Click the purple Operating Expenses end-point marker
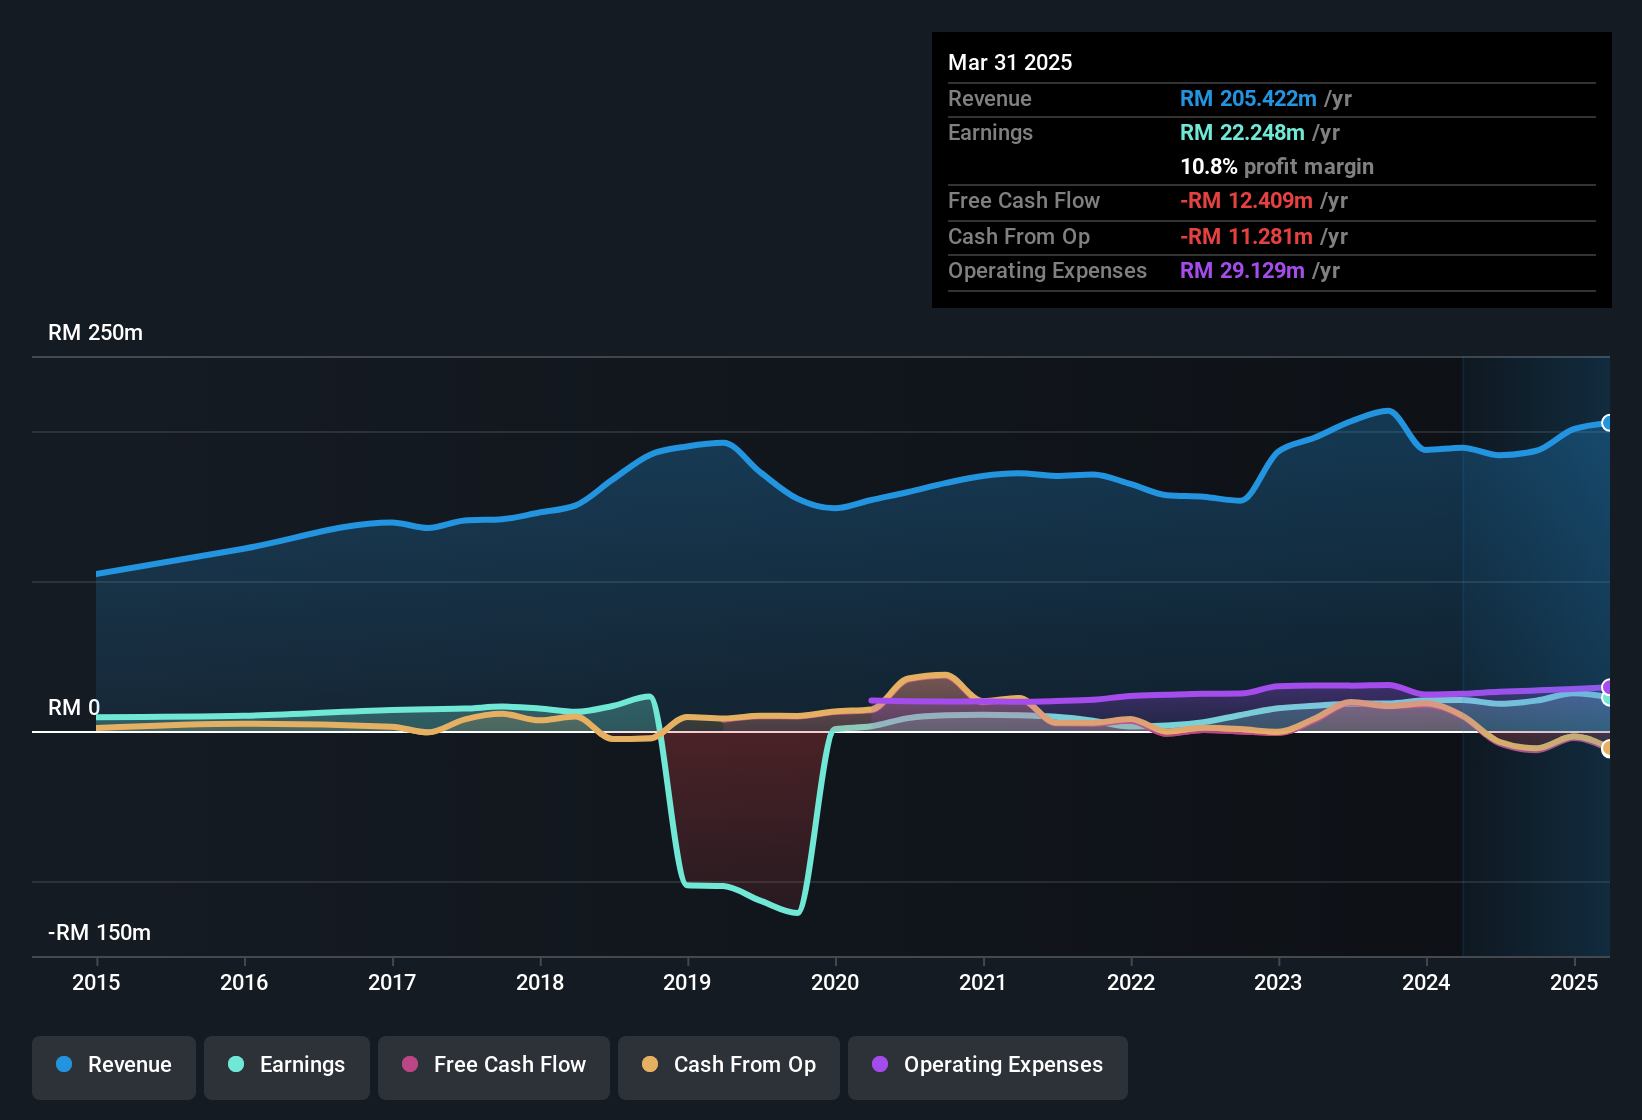Image resolution: width=1642 pixels, height=1120 pixels. click(x=1608, y=687)
